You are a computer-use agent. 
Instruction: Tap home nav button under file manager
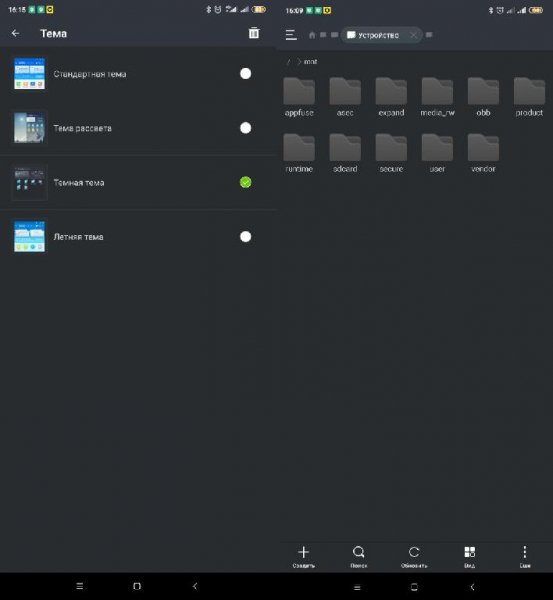pos(414,587)
